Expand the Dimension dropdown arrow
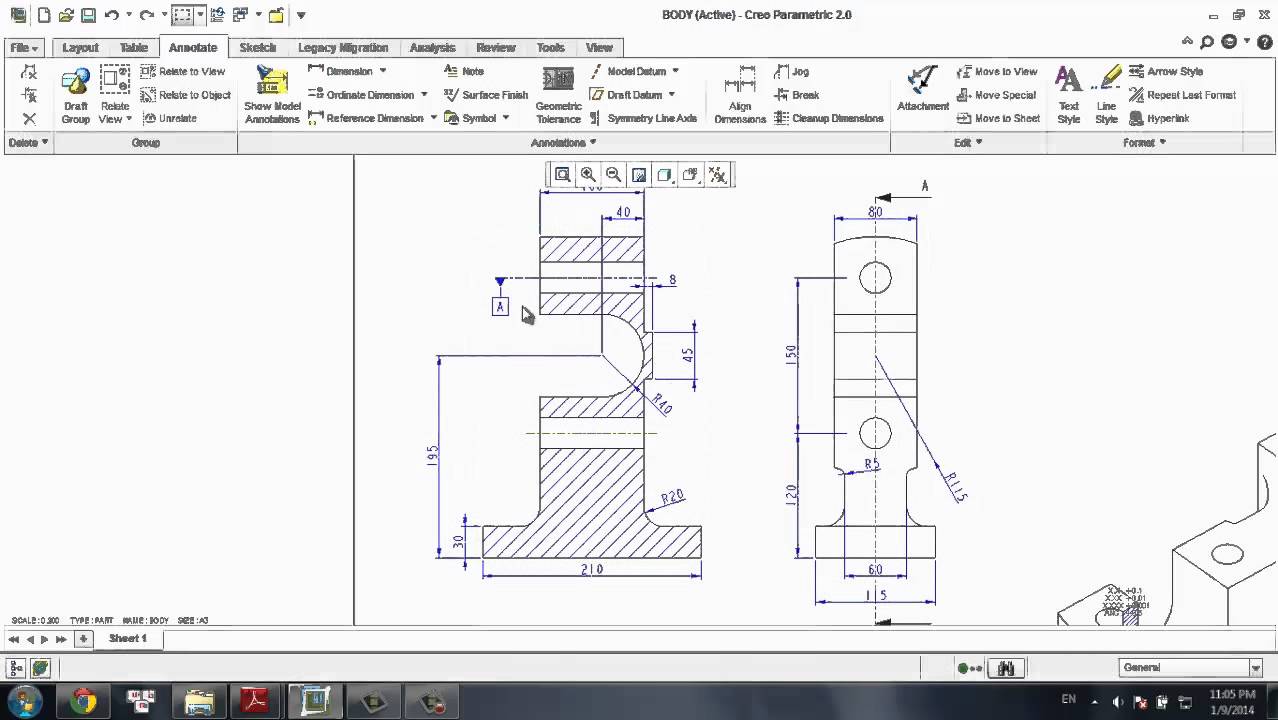The height and width of the screenshot is (720, 1278). pos(383,71)
